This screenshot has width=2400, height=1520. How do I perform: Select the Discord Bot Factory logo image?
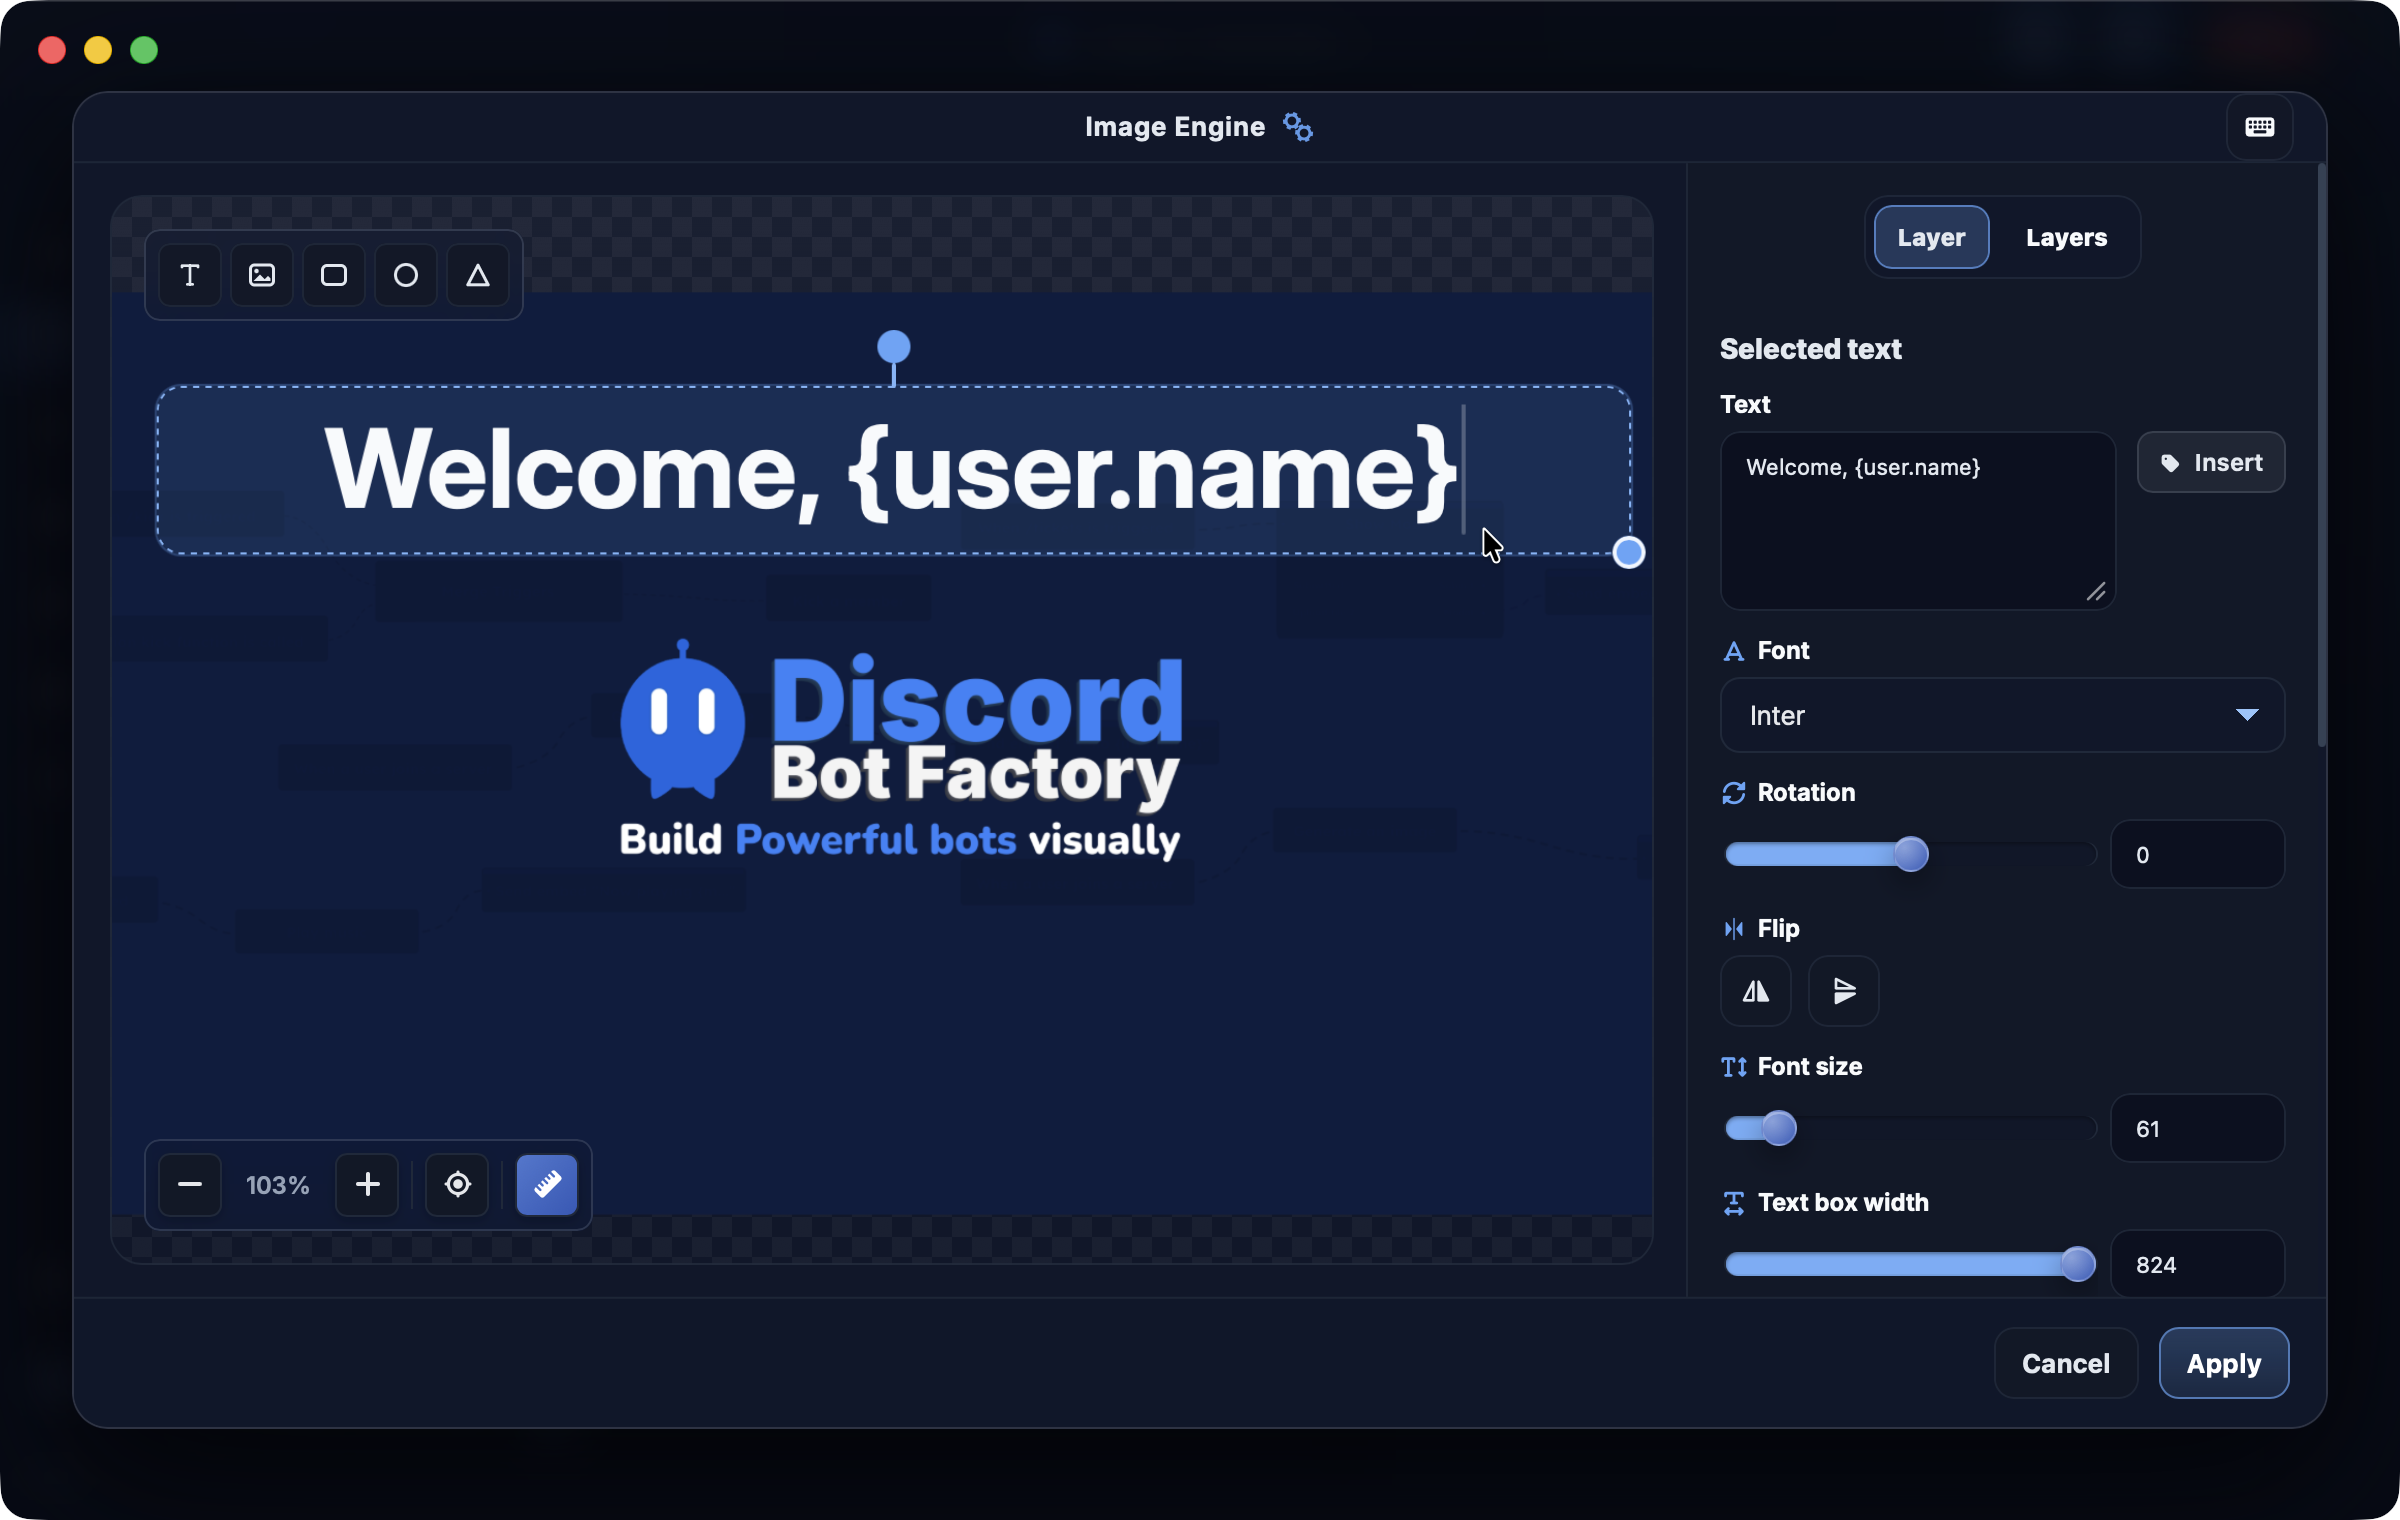pos(900,750)
